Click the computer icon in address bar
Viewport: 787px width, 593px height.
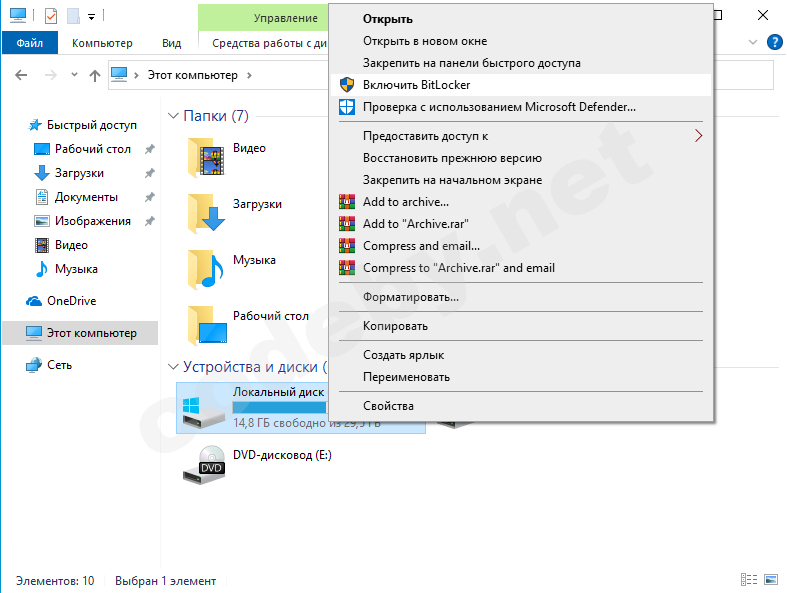tap(119, 74)
